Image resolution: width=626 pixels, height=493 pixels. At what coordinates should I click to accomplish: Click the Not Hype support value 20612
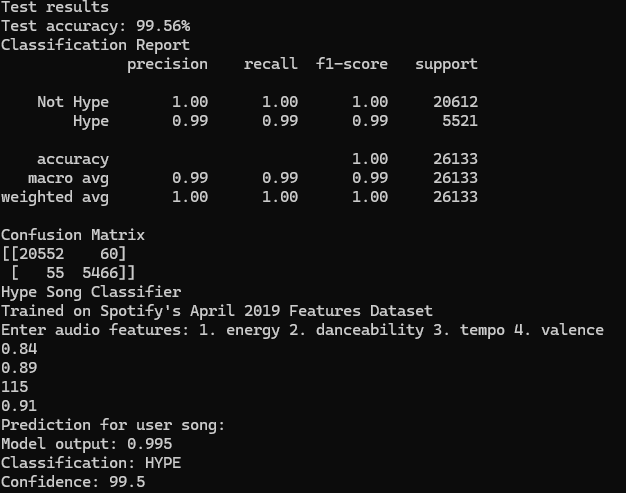pyautogui.click(x=456, y=102)
